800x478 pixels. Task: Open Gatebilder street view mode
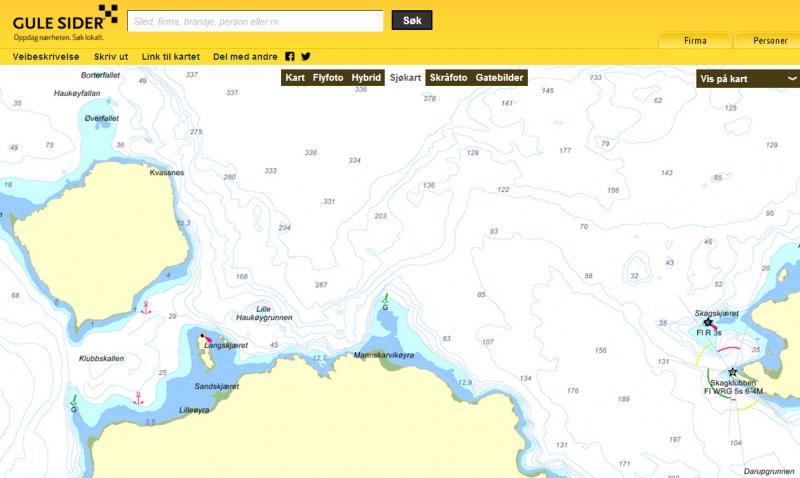point(499,77)
